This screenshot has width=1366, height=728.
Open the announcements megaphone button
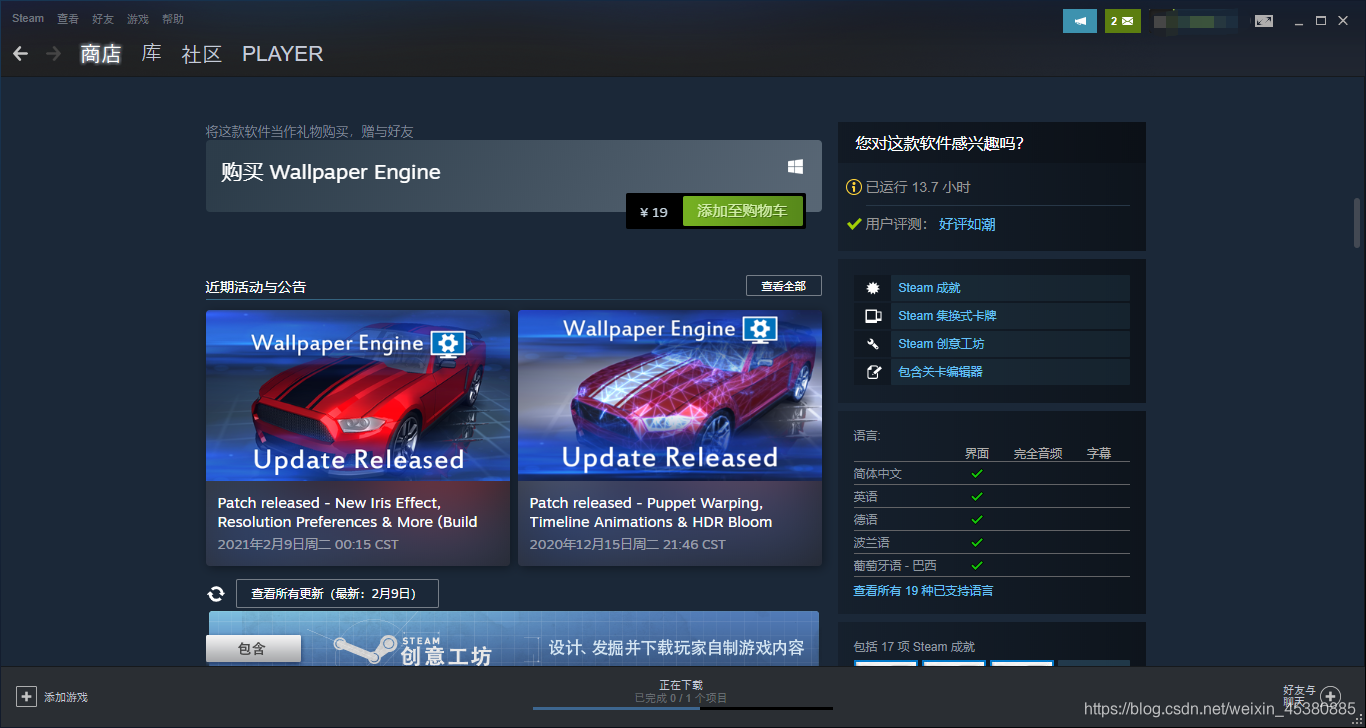[1080, 20]
